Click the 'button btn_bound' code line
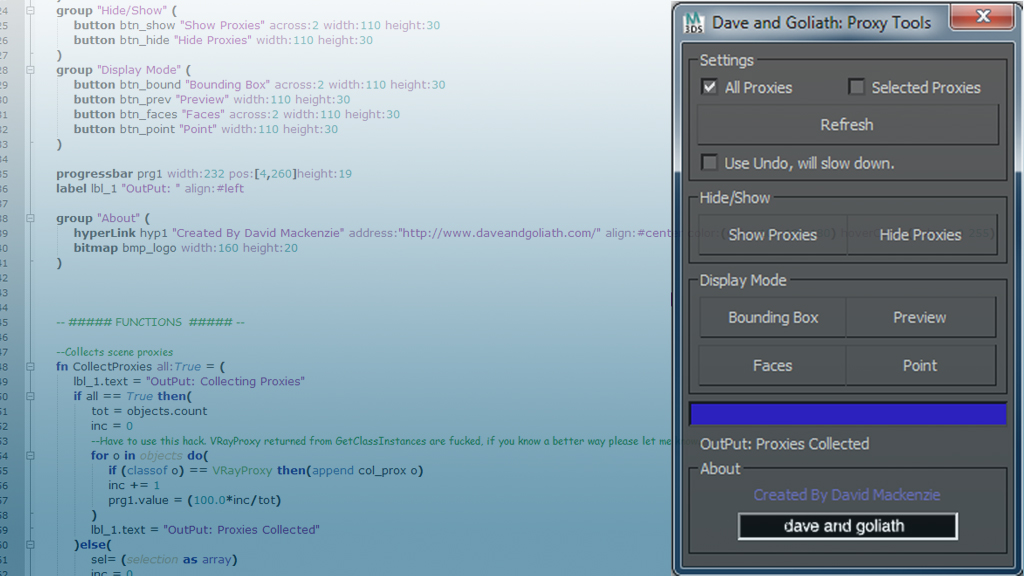 click(259, 85)
